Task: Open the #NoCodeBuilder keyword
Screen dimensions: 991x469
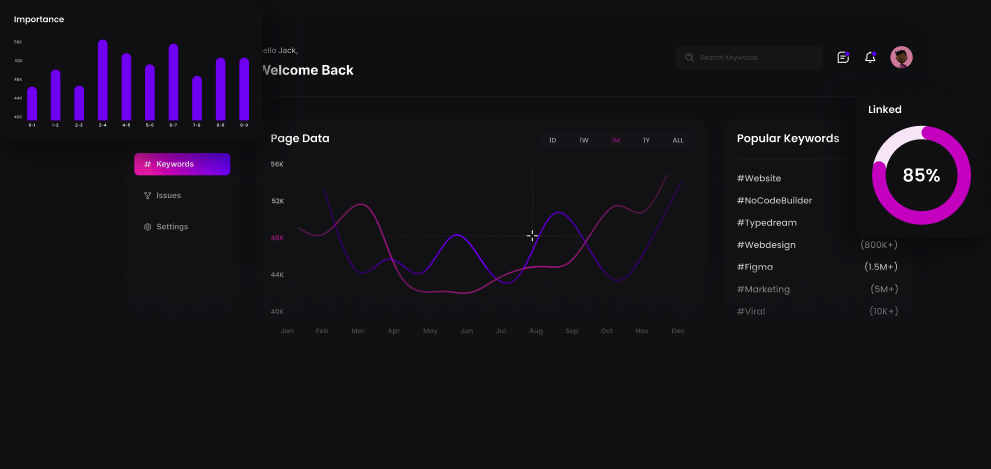Action: click(774, 200)
